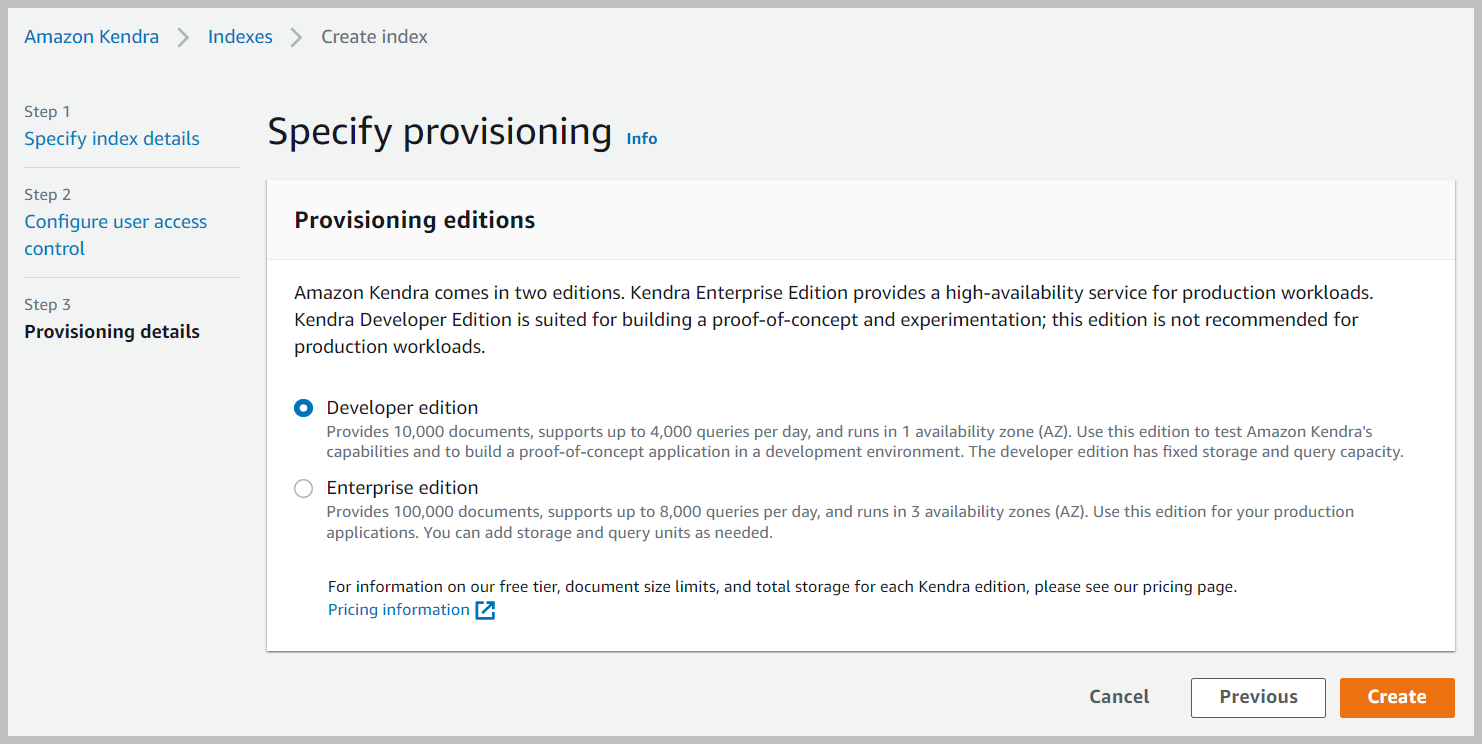Navigate to Indexes via breadcrumb
This screenshot has height=744, width=1482.
click(240, 36)
